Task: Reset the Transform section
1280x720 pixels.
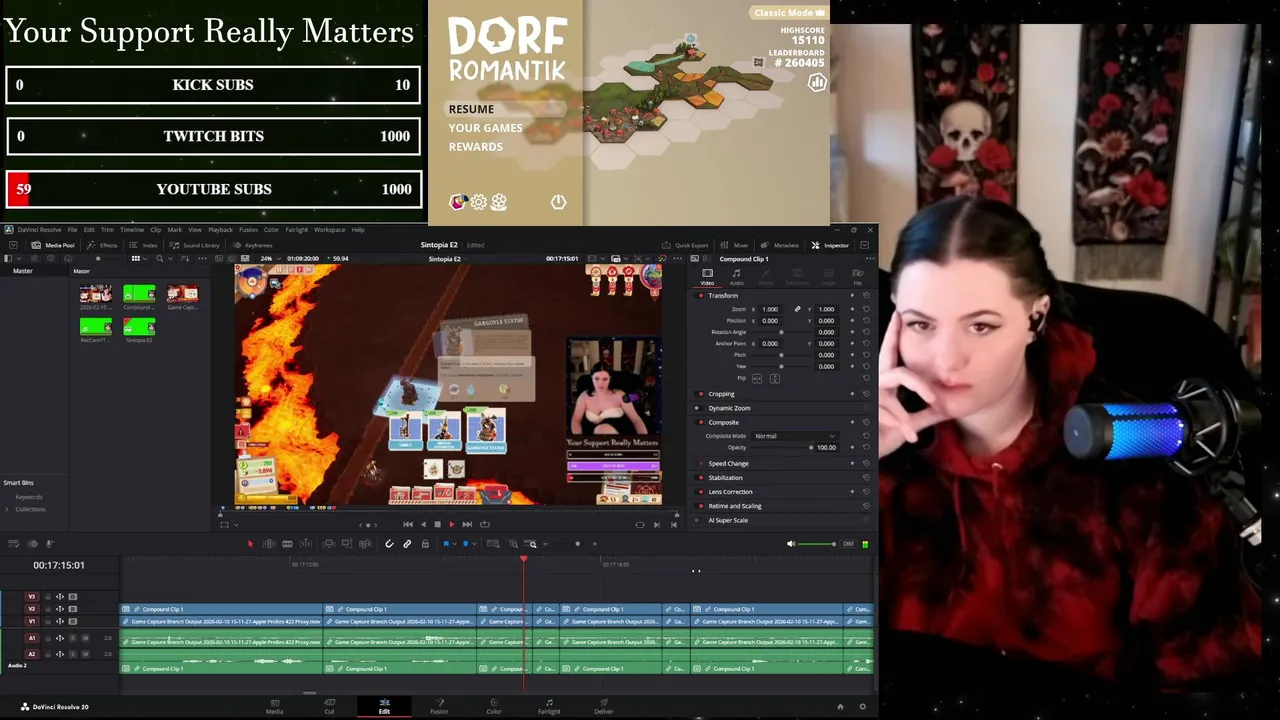Action: pos(866,295)
